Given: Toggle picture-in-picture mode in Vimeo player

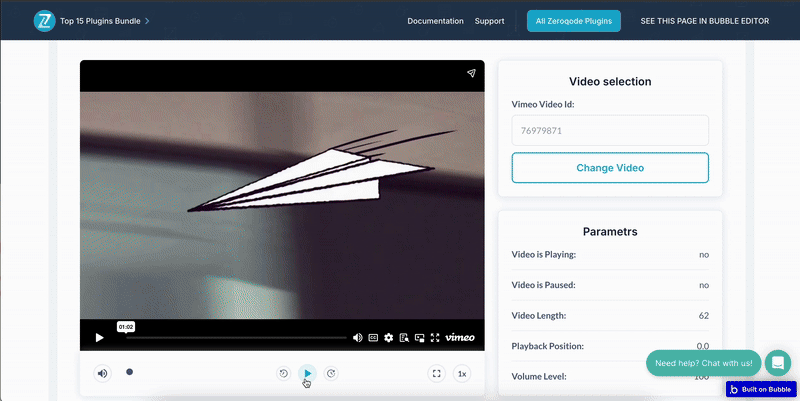Looking at the screenshot, I should (419, 338).
